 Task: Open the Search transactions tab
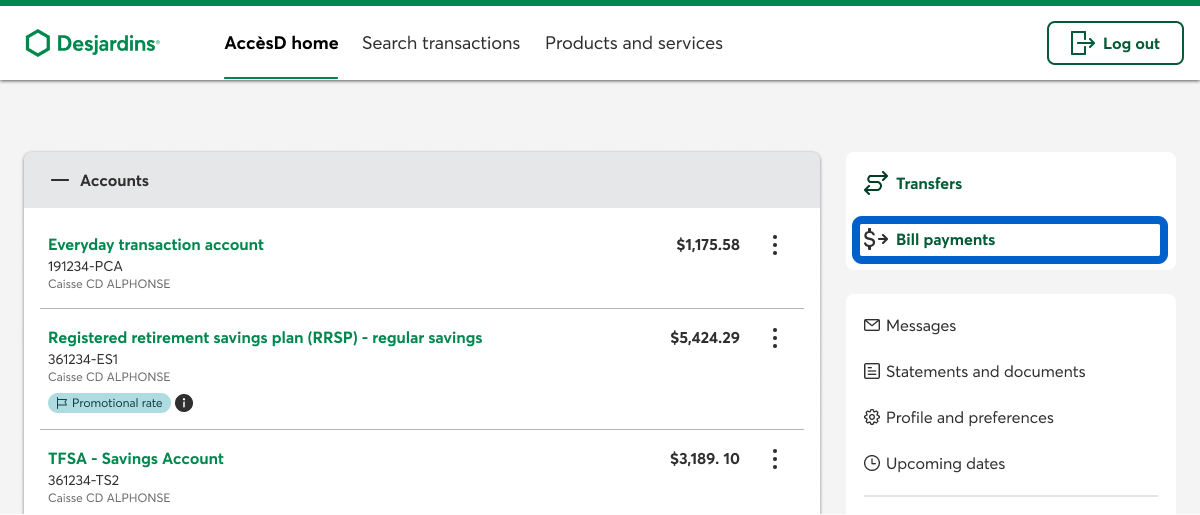click(x=441, y=43)
